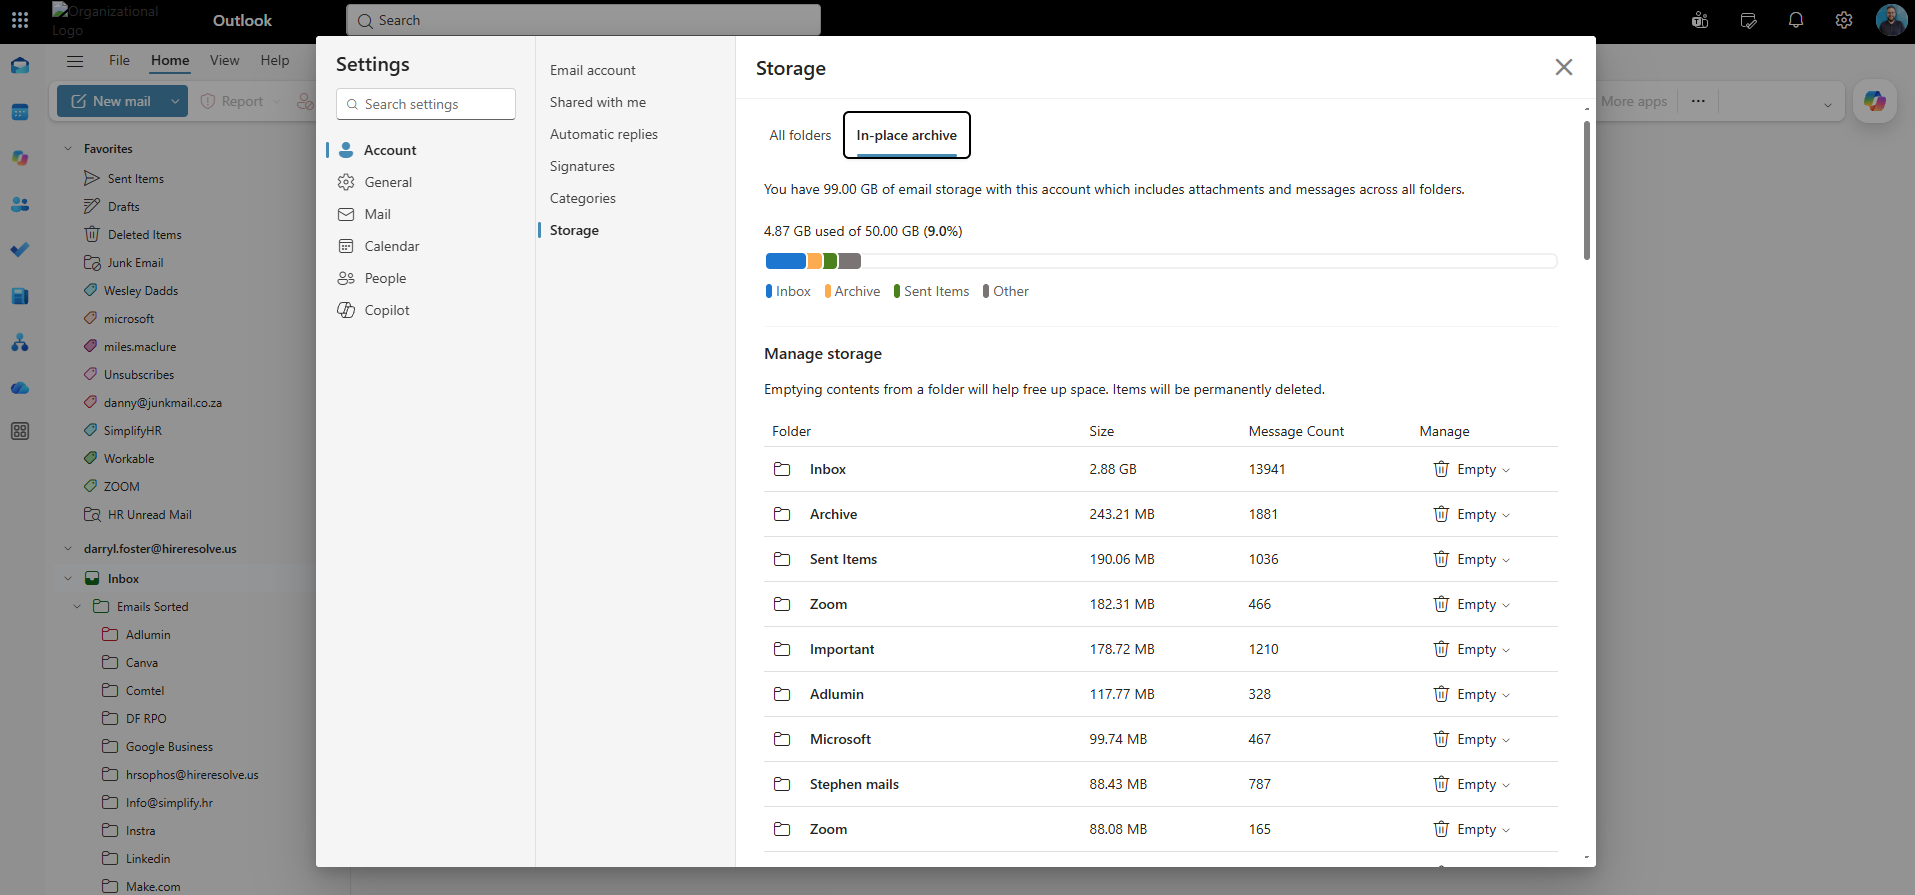Screen dimensions: 1915x895
Task: Open the app launcher waffle icon
Action: (20, 20)
